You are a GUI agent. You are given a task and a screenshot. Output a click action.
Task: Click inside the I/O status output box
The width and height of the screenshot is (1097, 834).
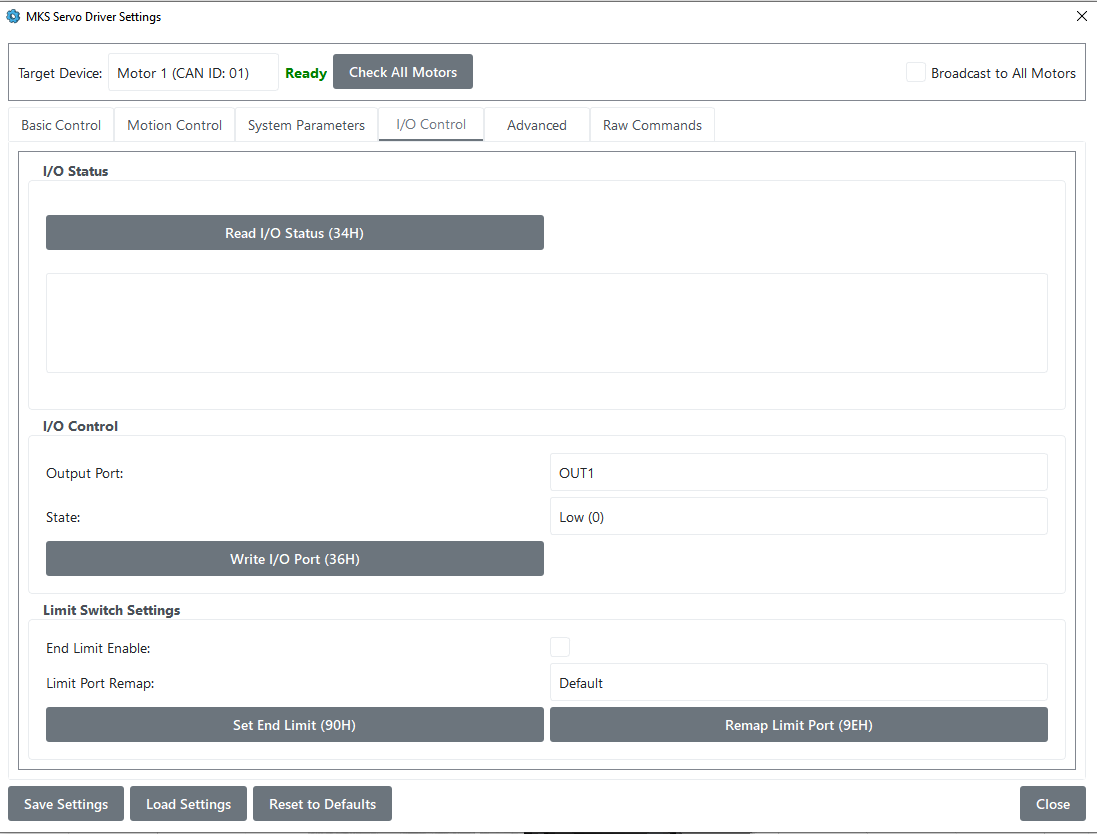coord(546,323)
